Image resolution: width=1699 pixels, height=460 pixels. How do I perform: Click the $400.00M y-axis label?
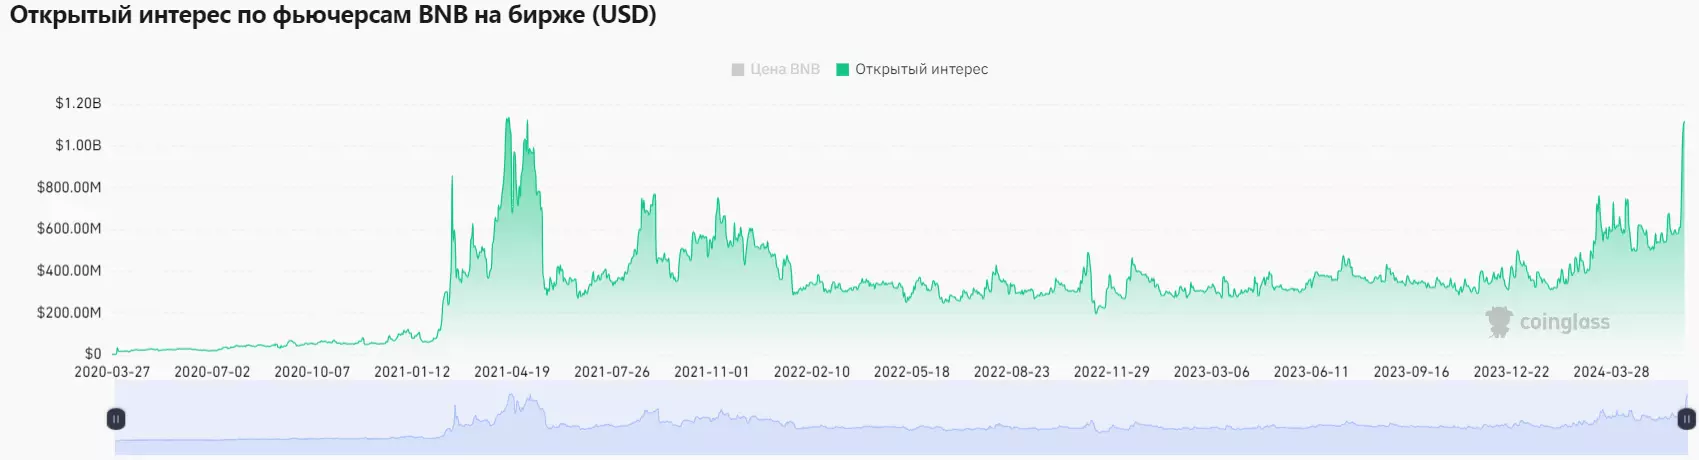69,270
